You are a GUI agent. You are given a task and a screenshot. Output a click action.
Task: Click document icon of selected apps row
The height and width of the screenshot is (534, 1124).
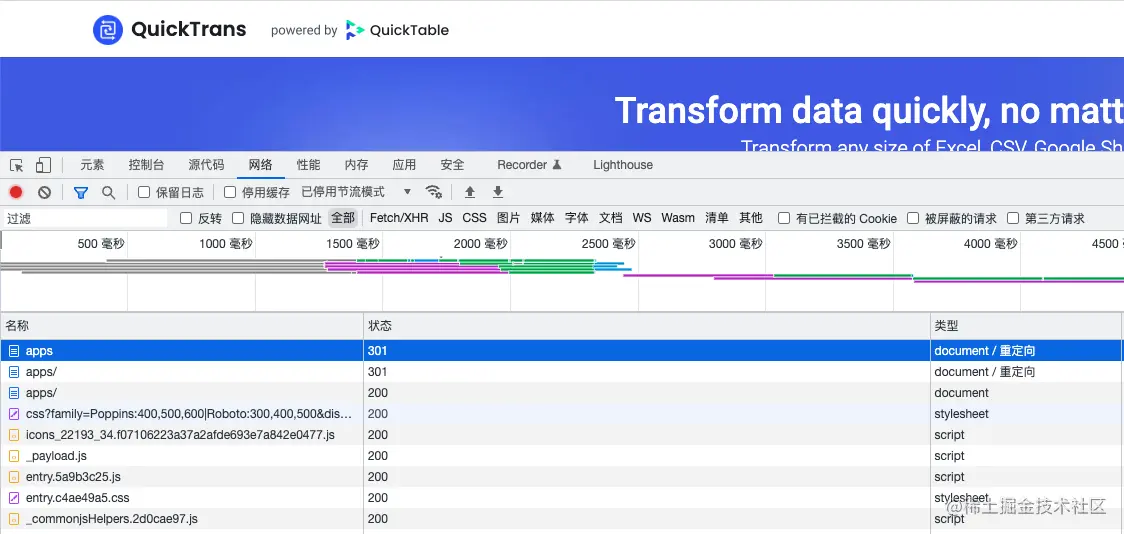(14, 351)
